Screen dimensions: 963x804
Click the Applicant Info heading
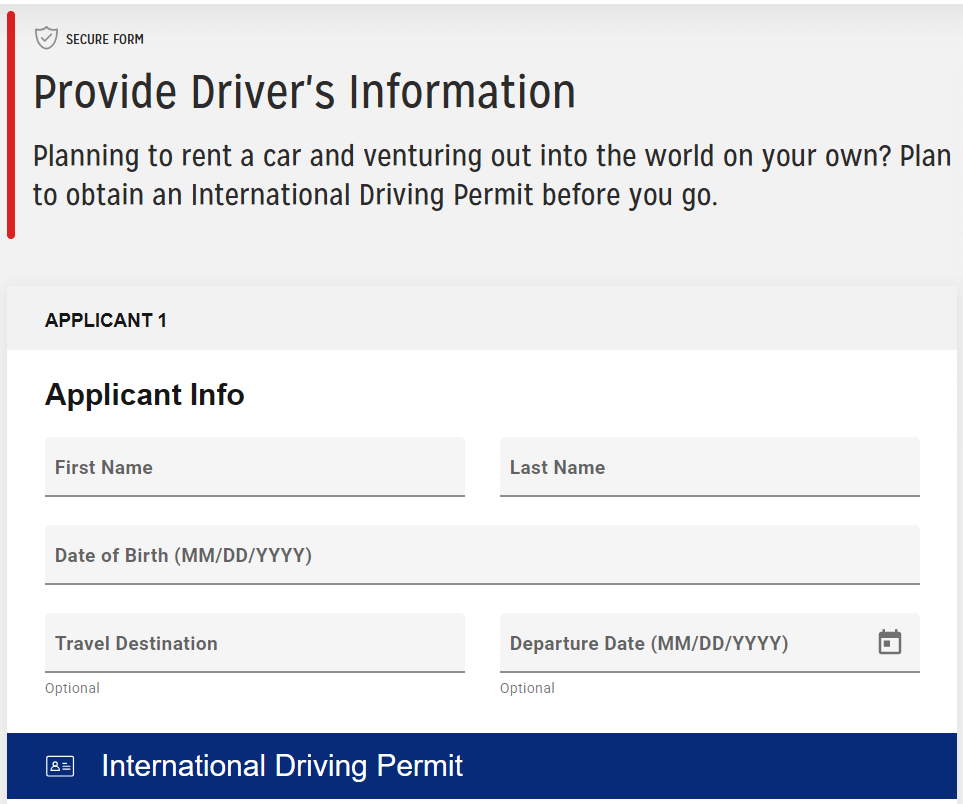(145, 394)
